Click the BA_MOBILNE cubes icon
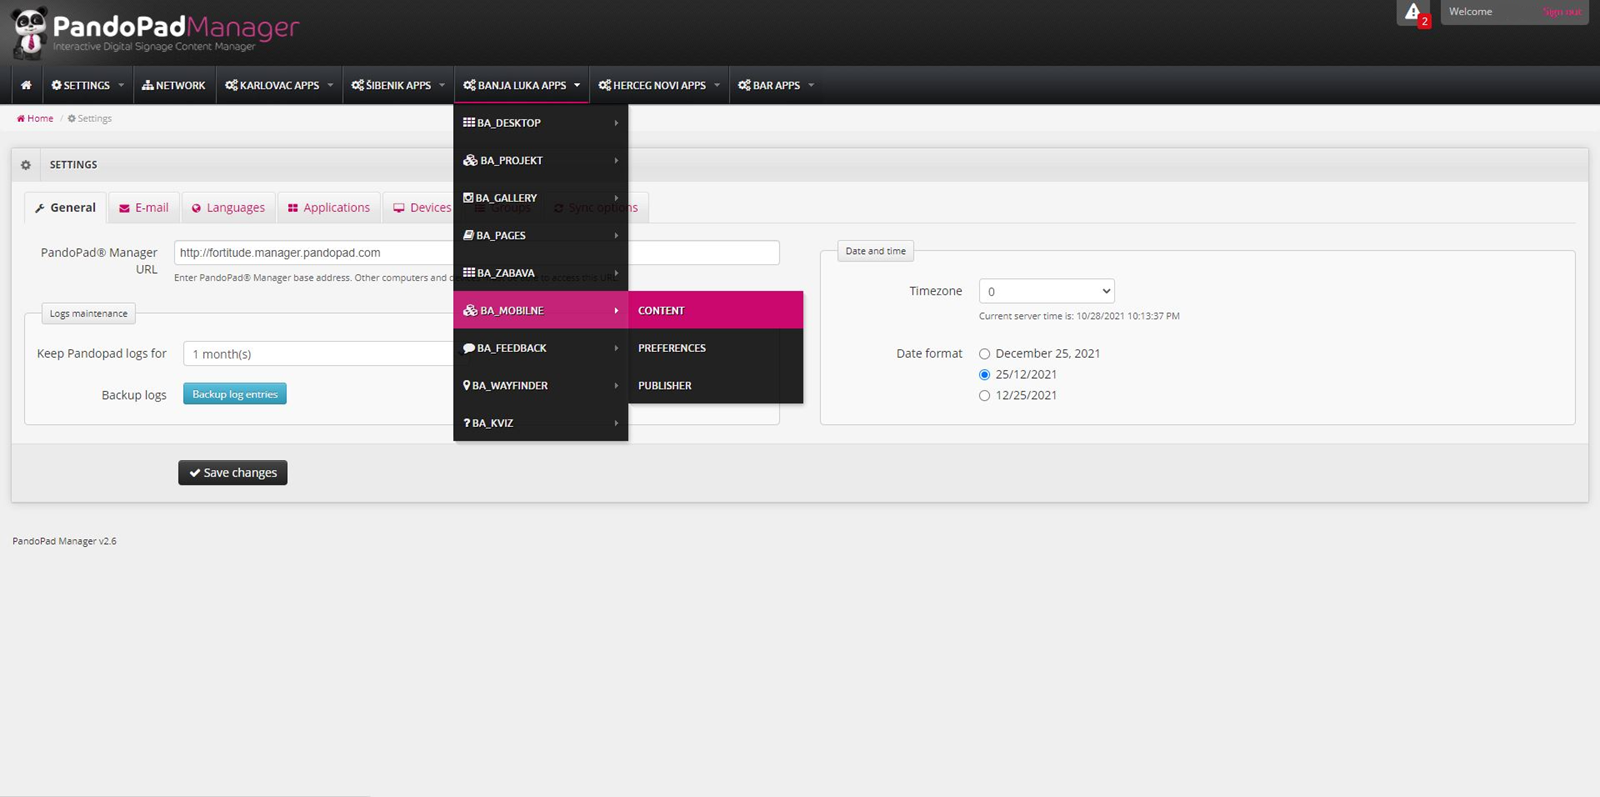Screen dimensions: 1600x797 pyautogui.click(x=470, y=310)
